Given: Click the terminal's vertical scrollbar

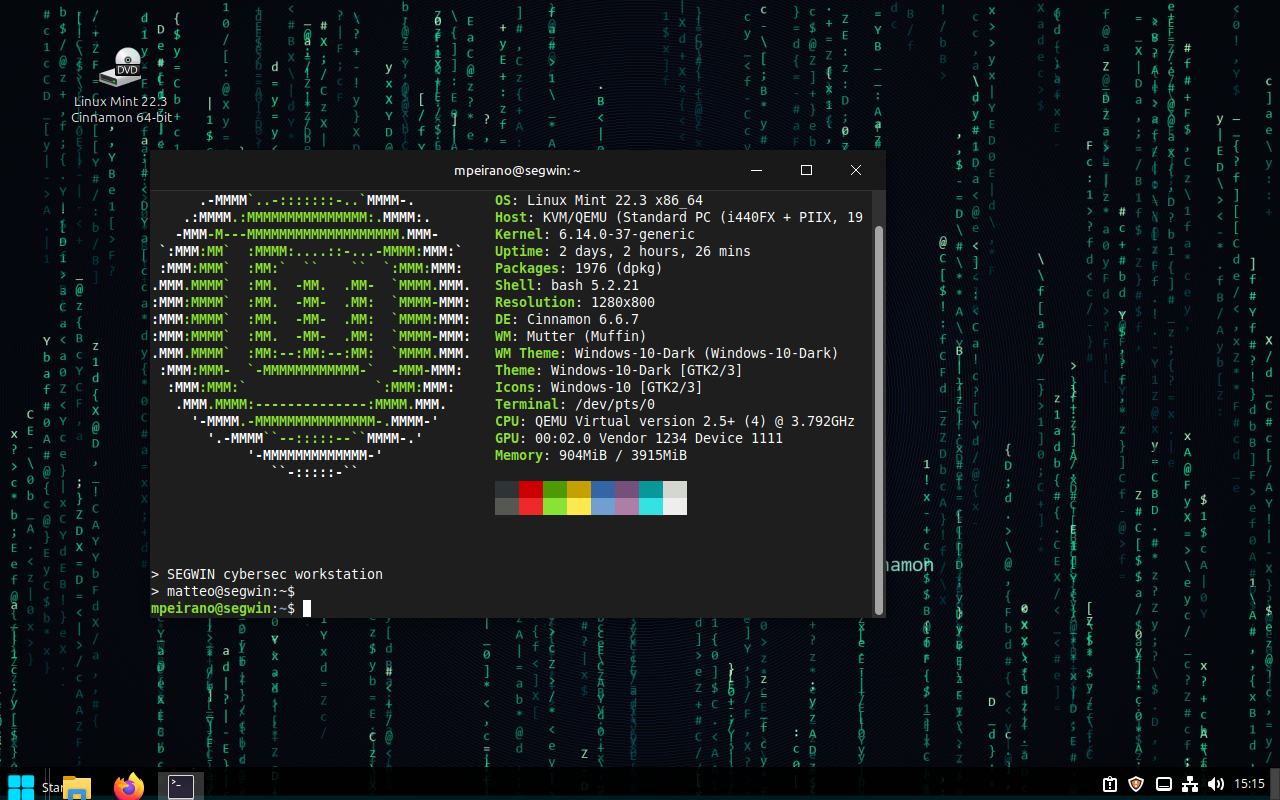Looking at the screenshot, I should tap(879, 419).
